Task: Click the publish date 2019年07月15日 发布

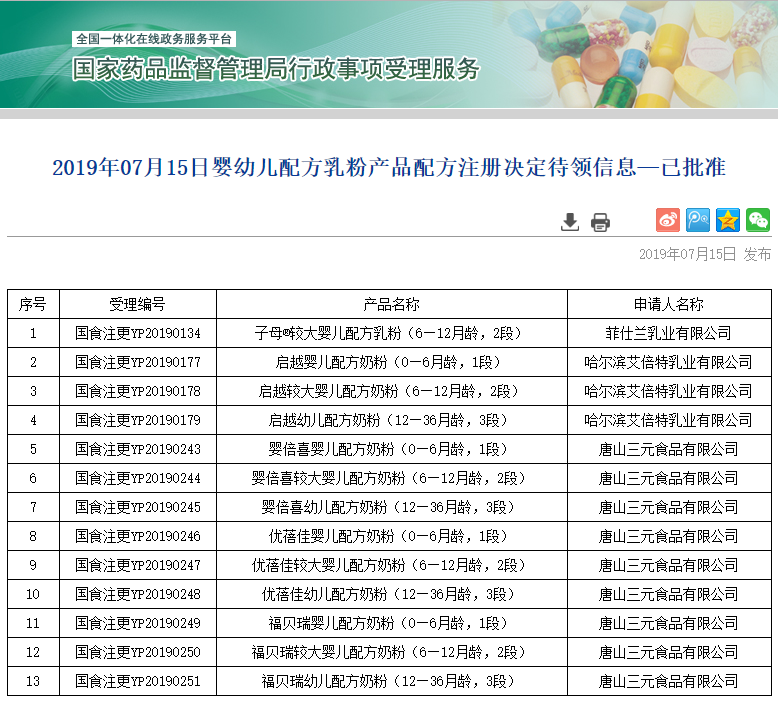Action: (x=705, y=255)
